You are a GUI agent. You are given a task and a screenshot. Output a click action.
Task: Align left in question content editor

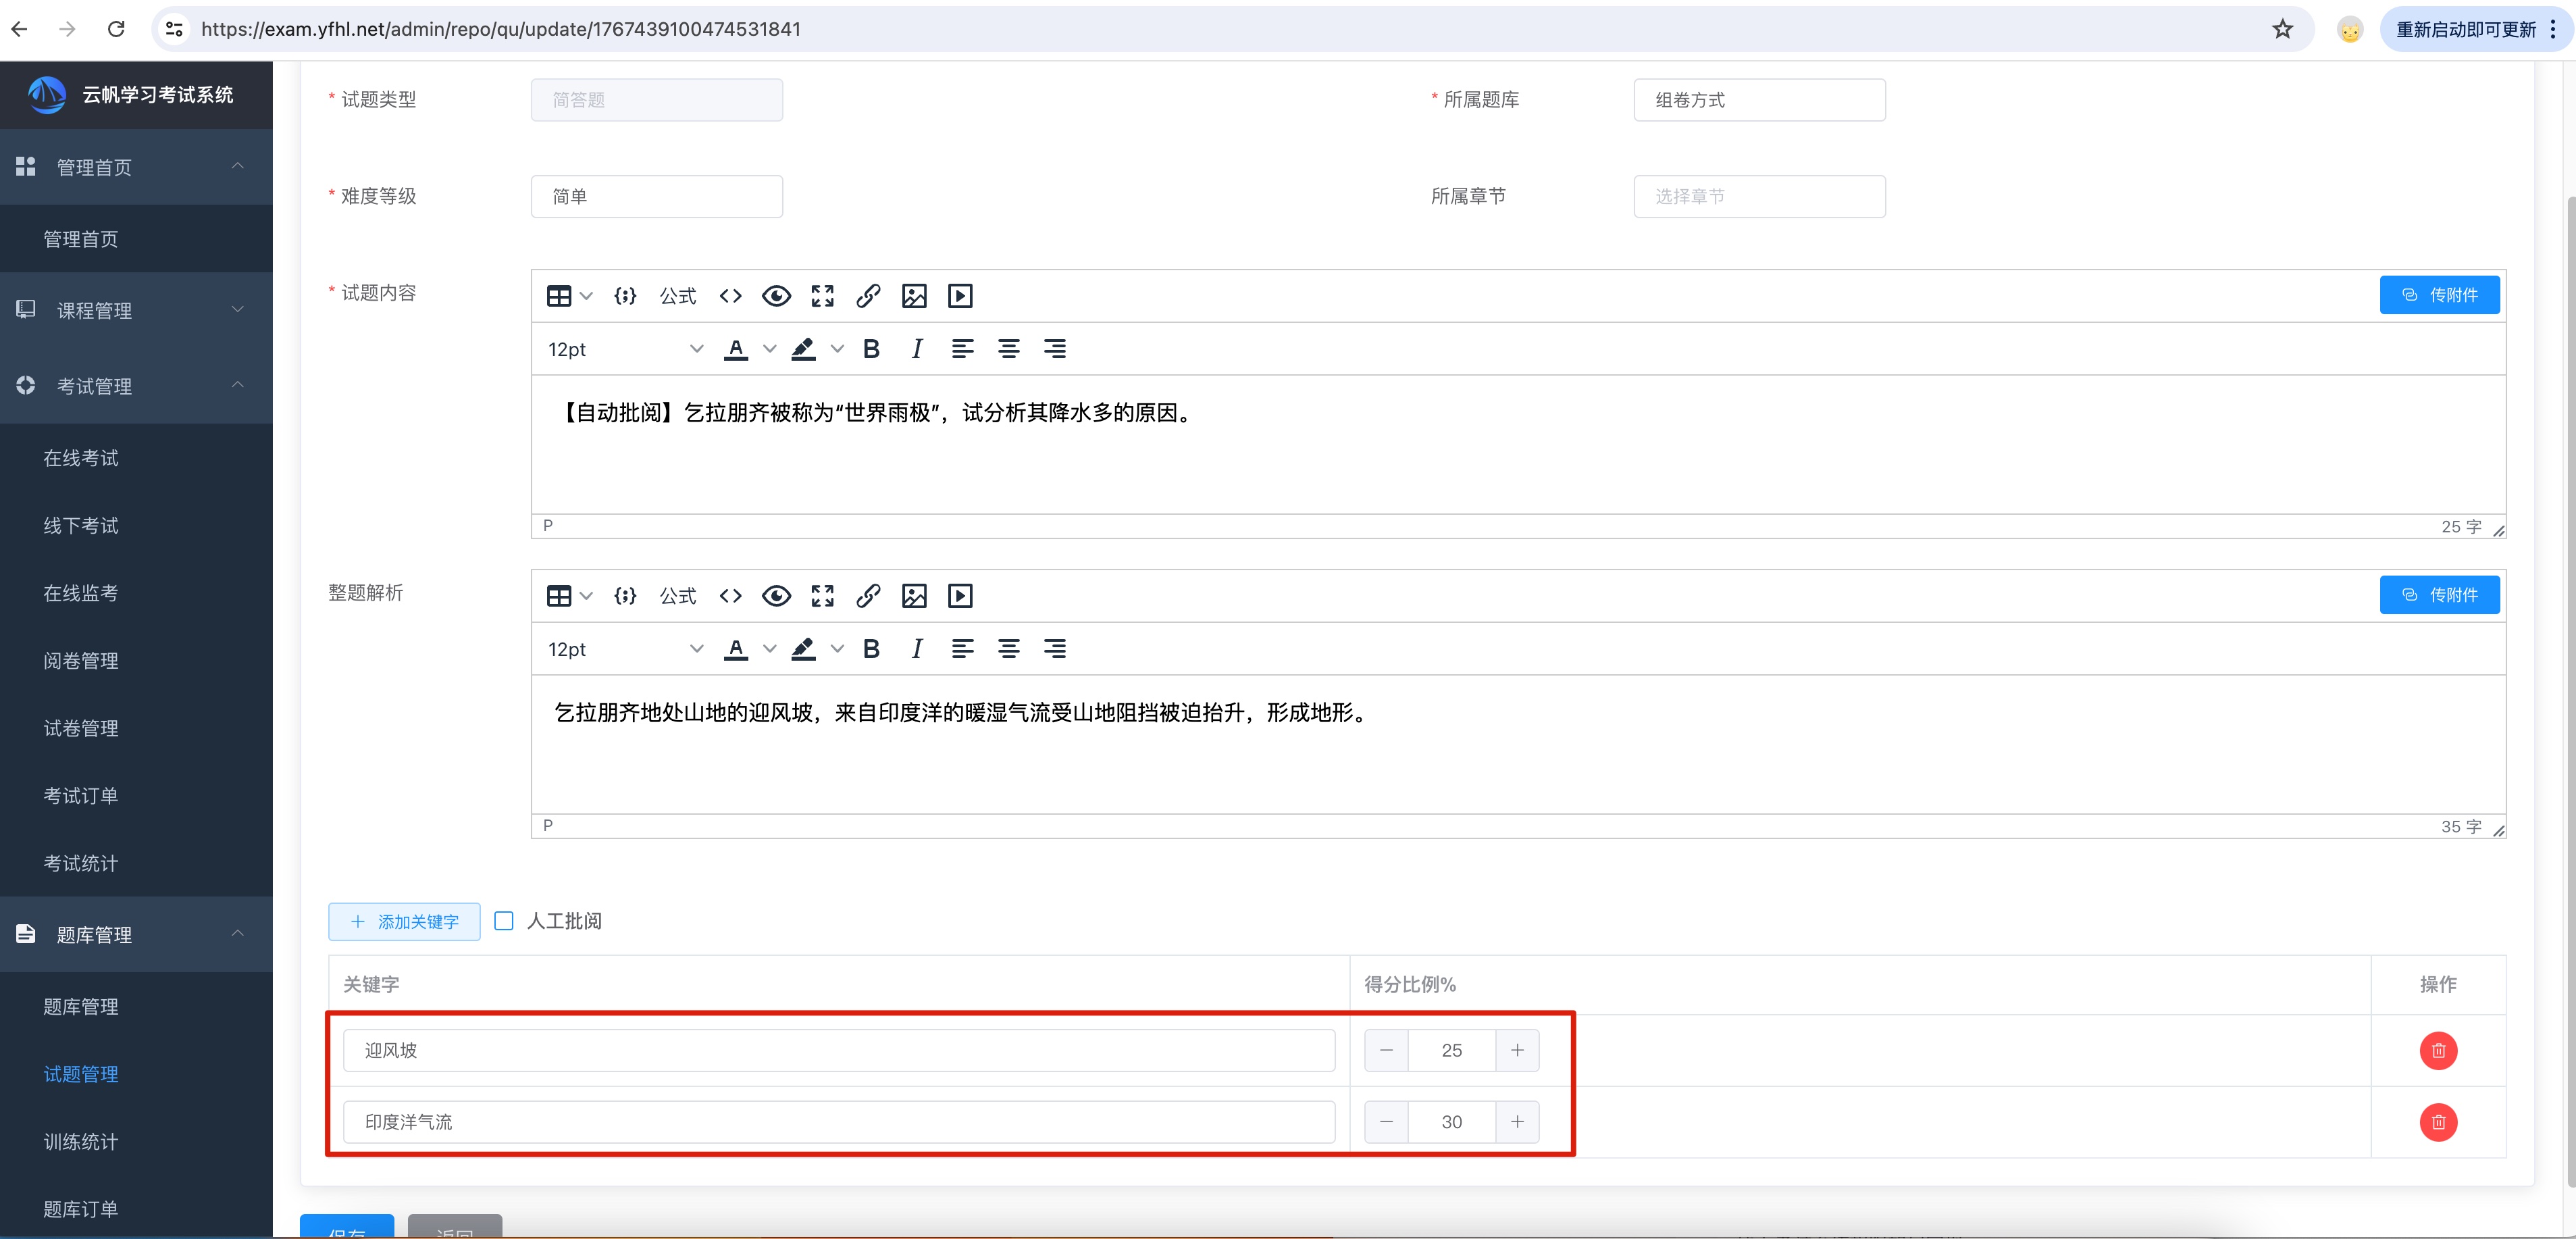pos(962,349)
